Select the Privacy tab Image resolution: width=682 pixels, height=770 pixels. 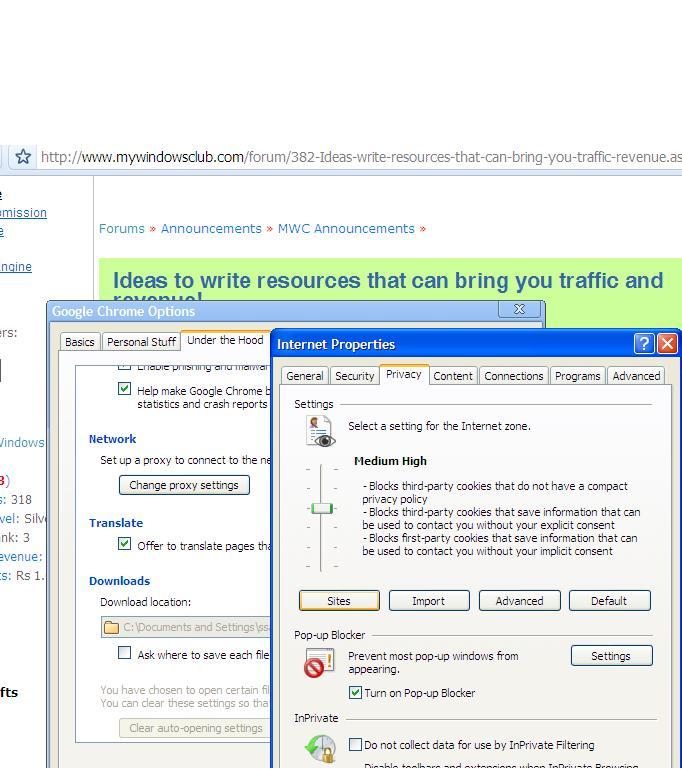coord(404,374)
